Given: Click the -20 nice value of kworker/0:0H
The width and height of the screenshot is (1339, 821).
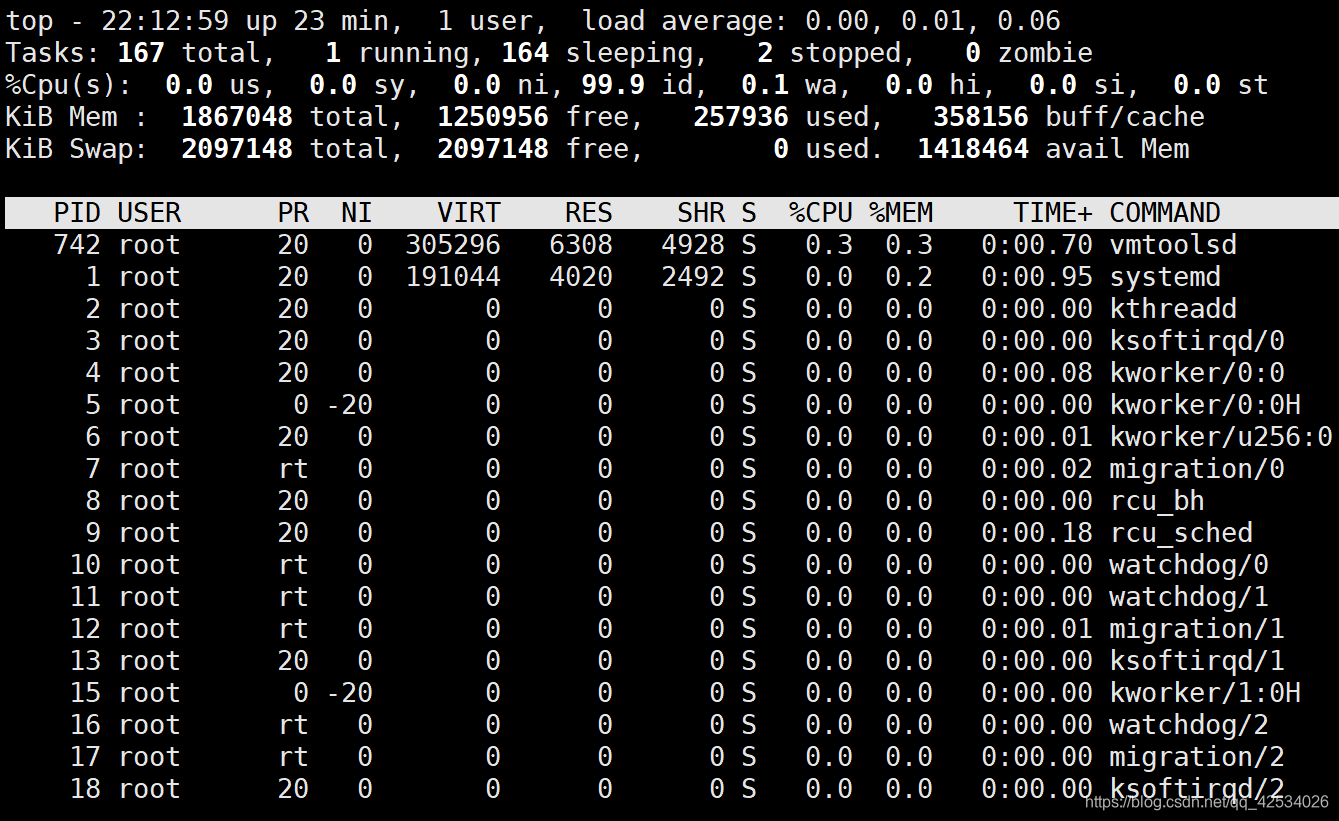Looking at the screenshot, I should 349,405.
